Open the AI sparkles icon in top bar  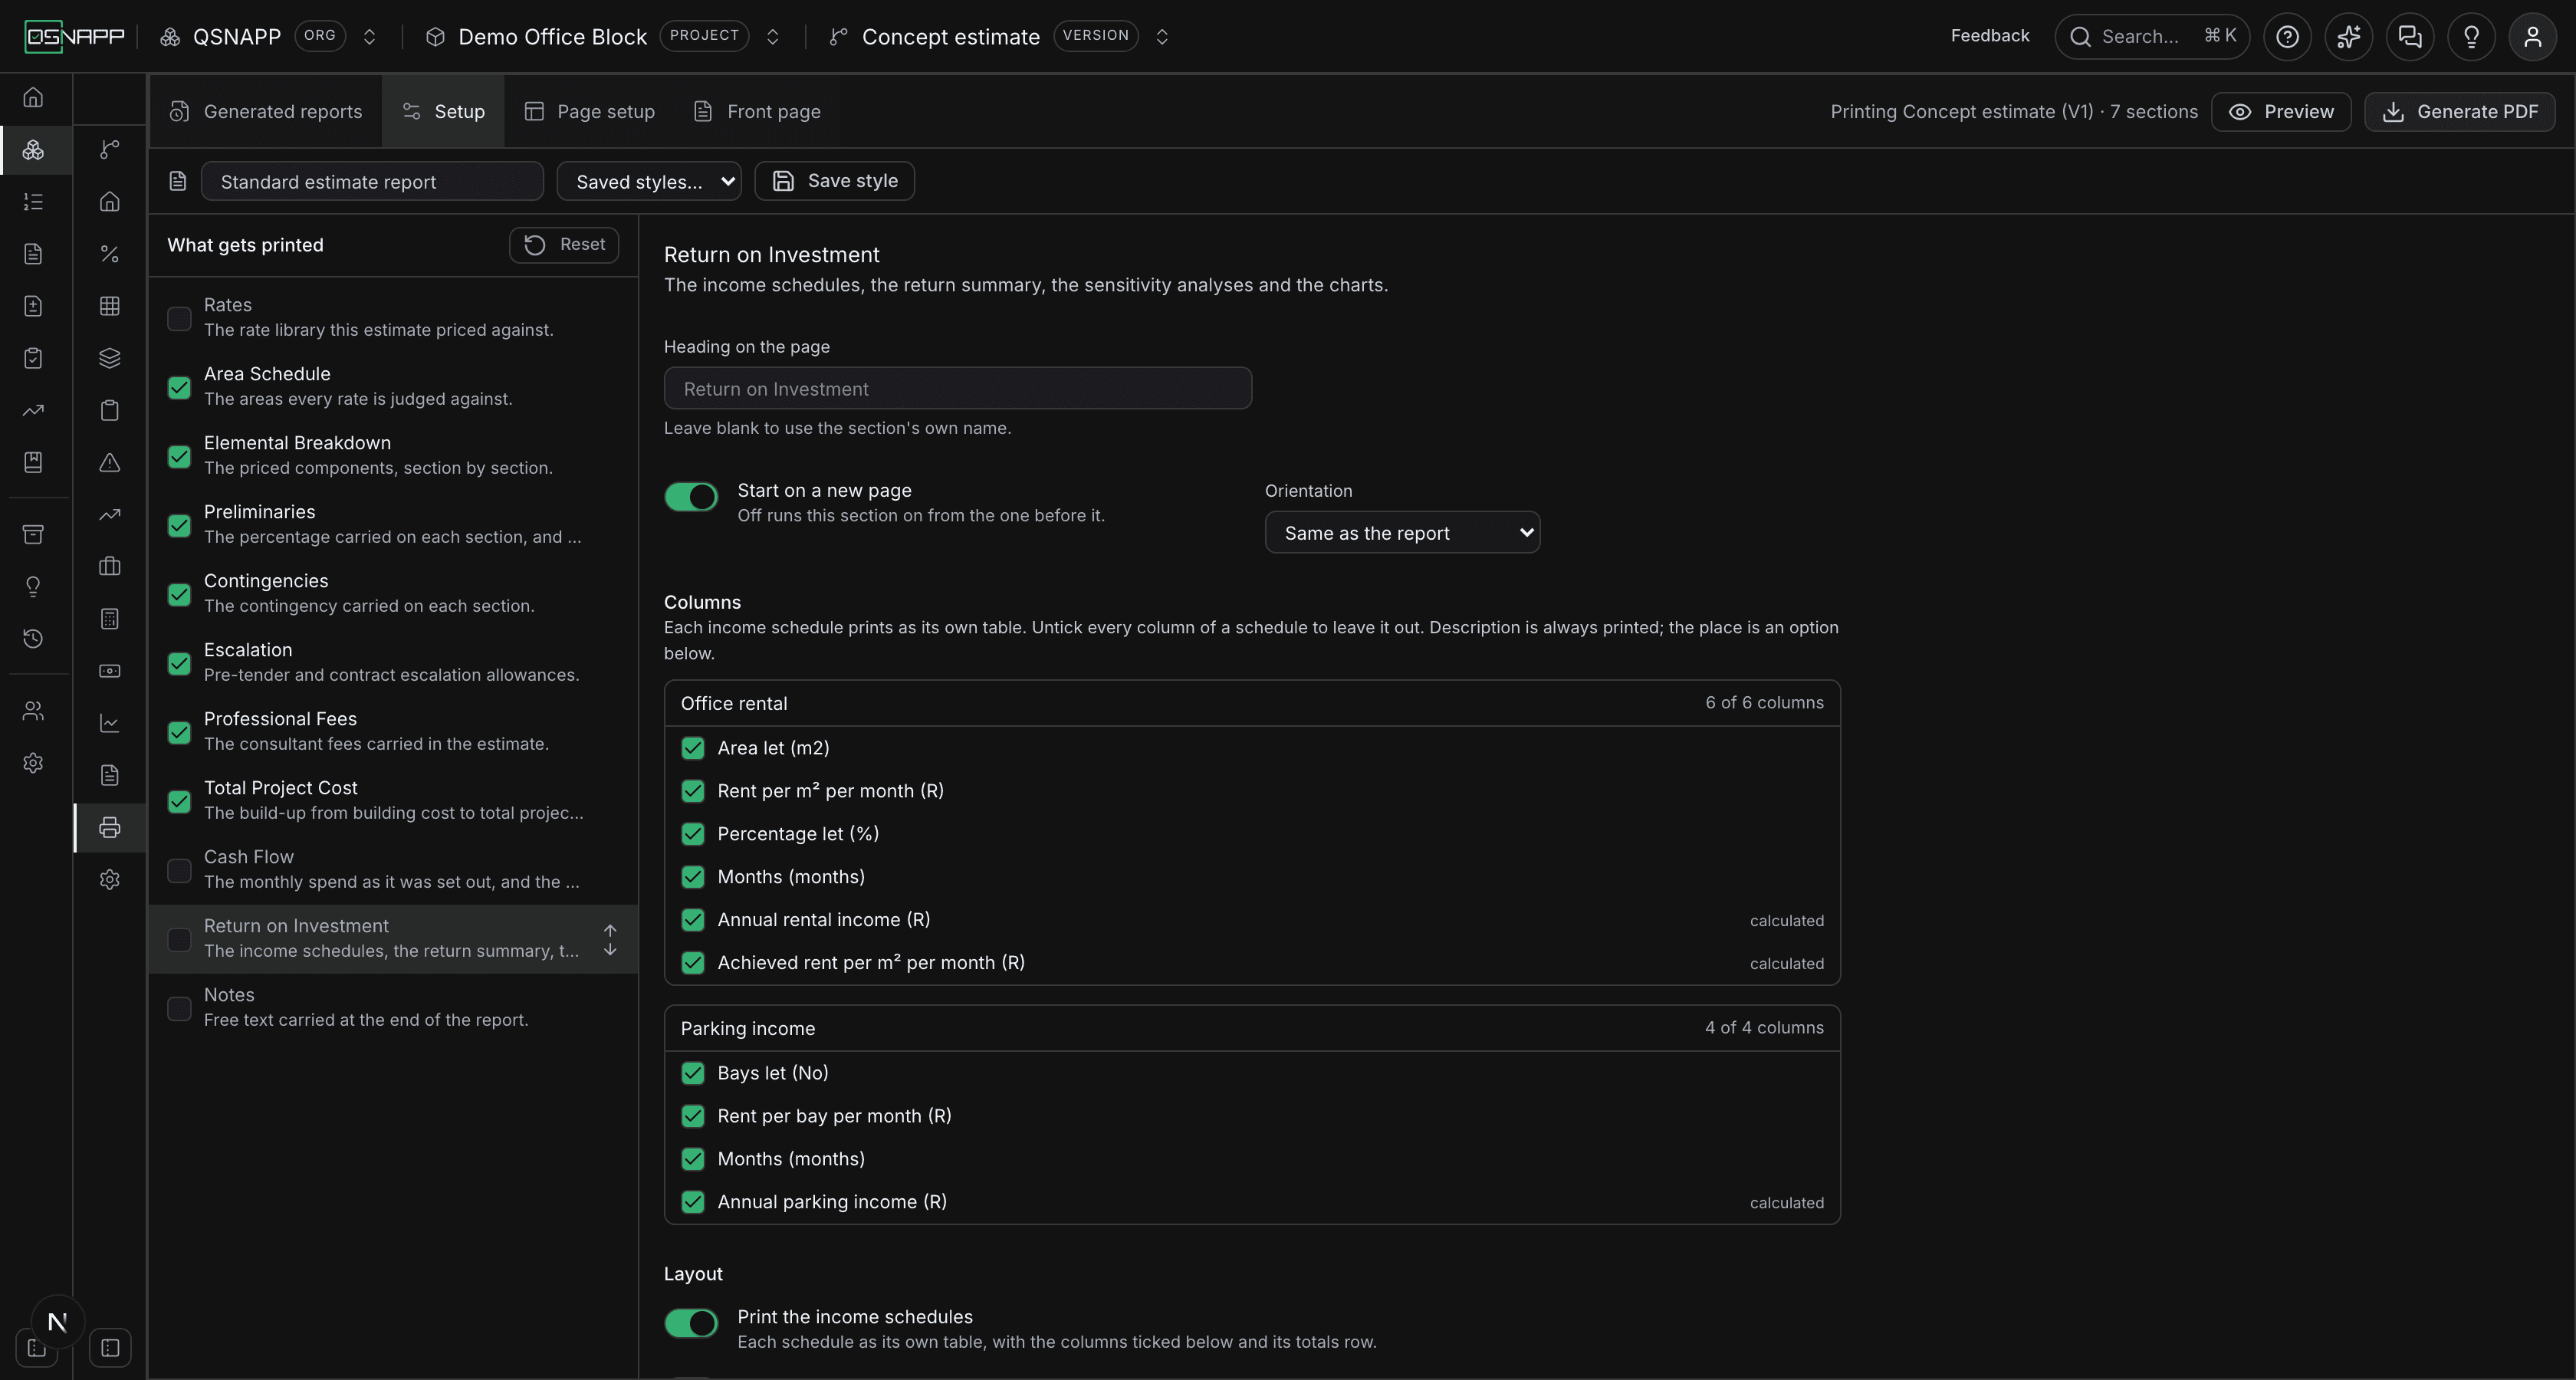(x=2349, y=37)
